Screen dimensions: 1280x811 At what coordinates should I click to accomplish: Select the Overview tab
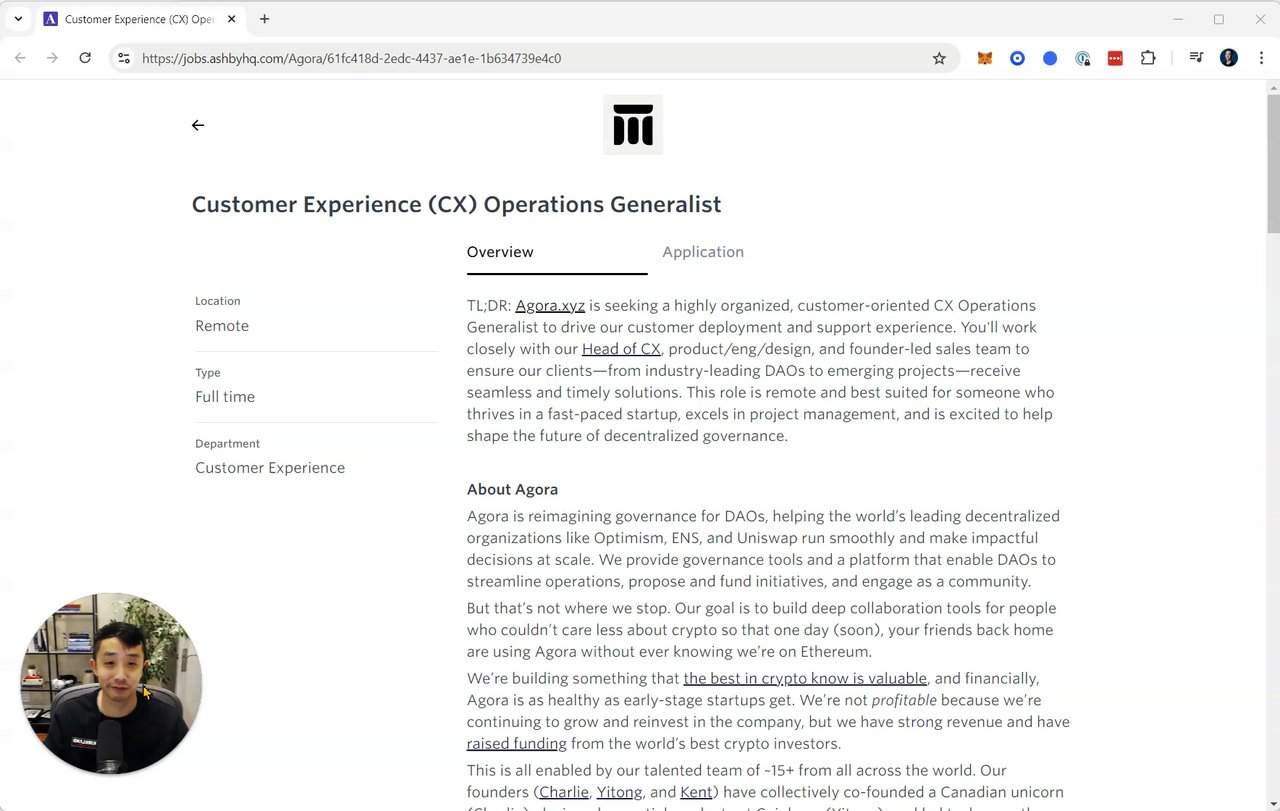coord(500,252)
